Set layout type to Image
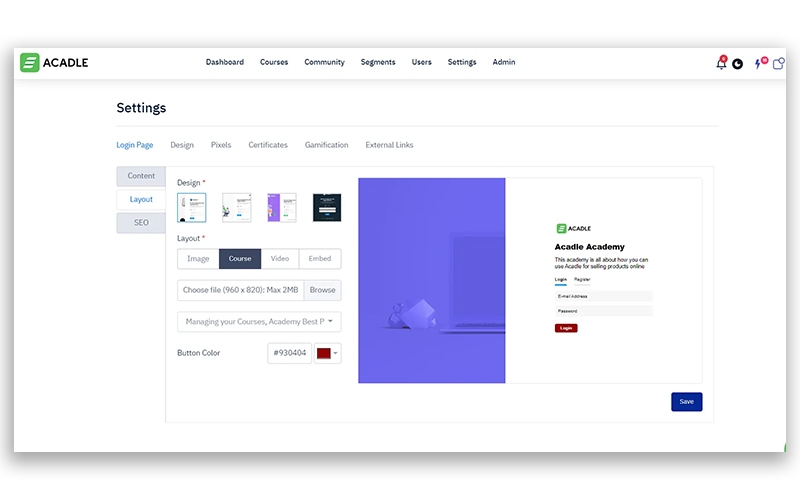The width and height of the screenshot is (800, 500). [198, 259]
